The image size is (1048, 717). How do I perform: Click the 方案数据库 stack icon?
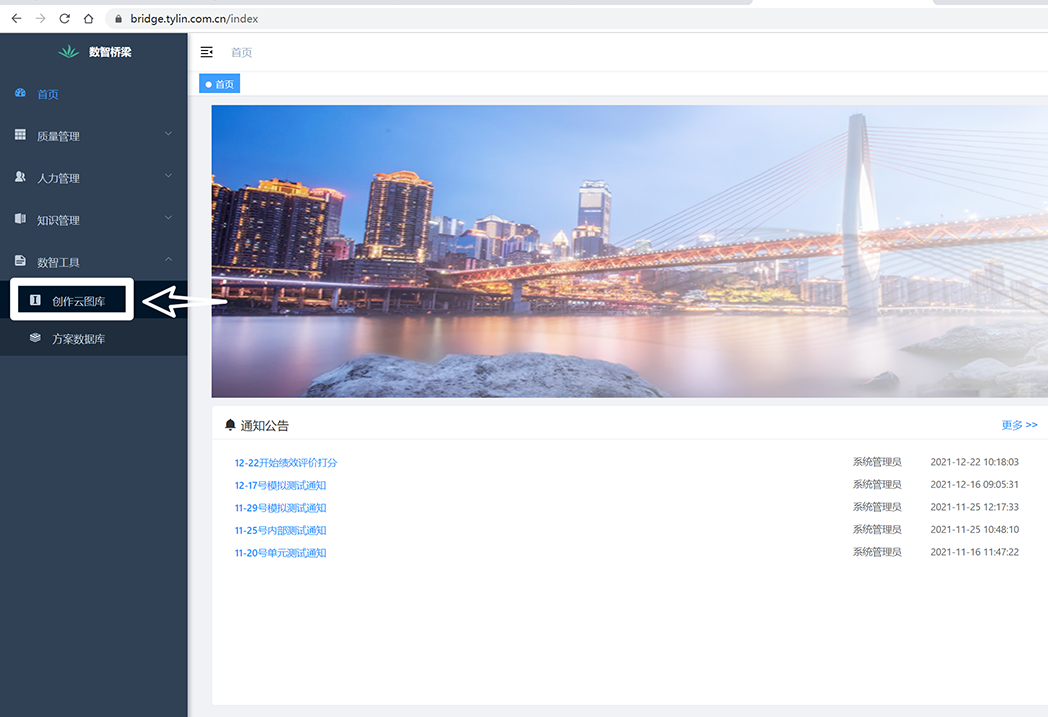35,338
